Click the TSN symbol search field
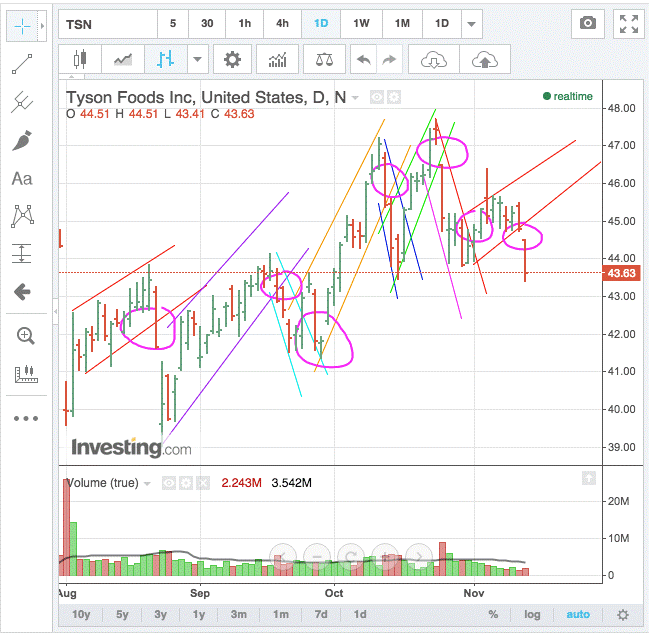 pyautogui.click(x=108, y=24)
